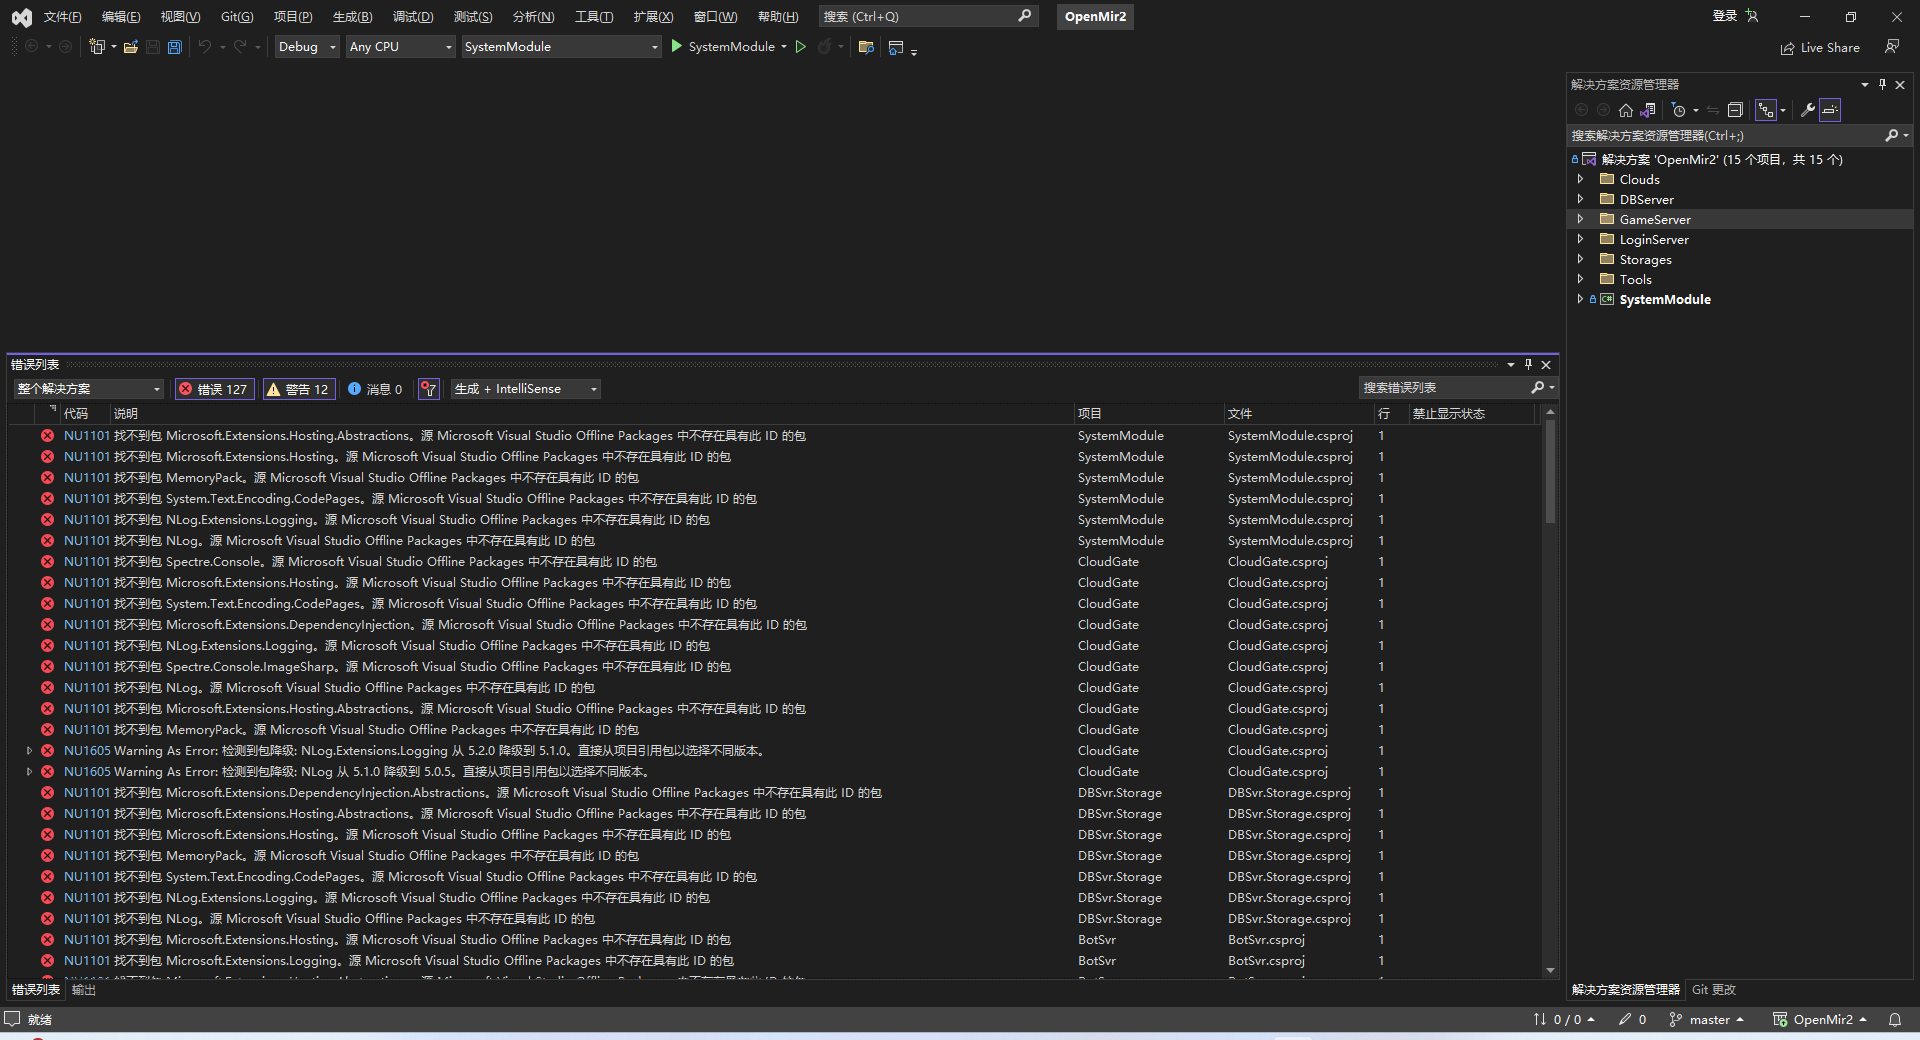This screenshot has height=1040, width=1920.
Task: Open the 生成(B) Build menu
Action: 352,17
